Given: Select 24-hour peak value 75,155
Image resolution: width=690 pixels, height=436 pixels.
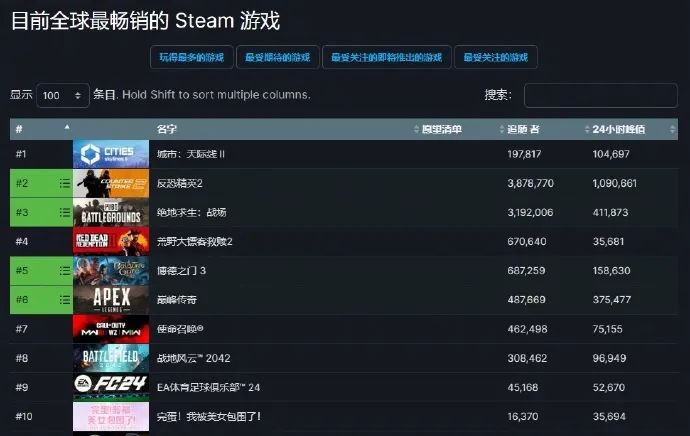Looking at the screenshot, I should pos(608,329).
